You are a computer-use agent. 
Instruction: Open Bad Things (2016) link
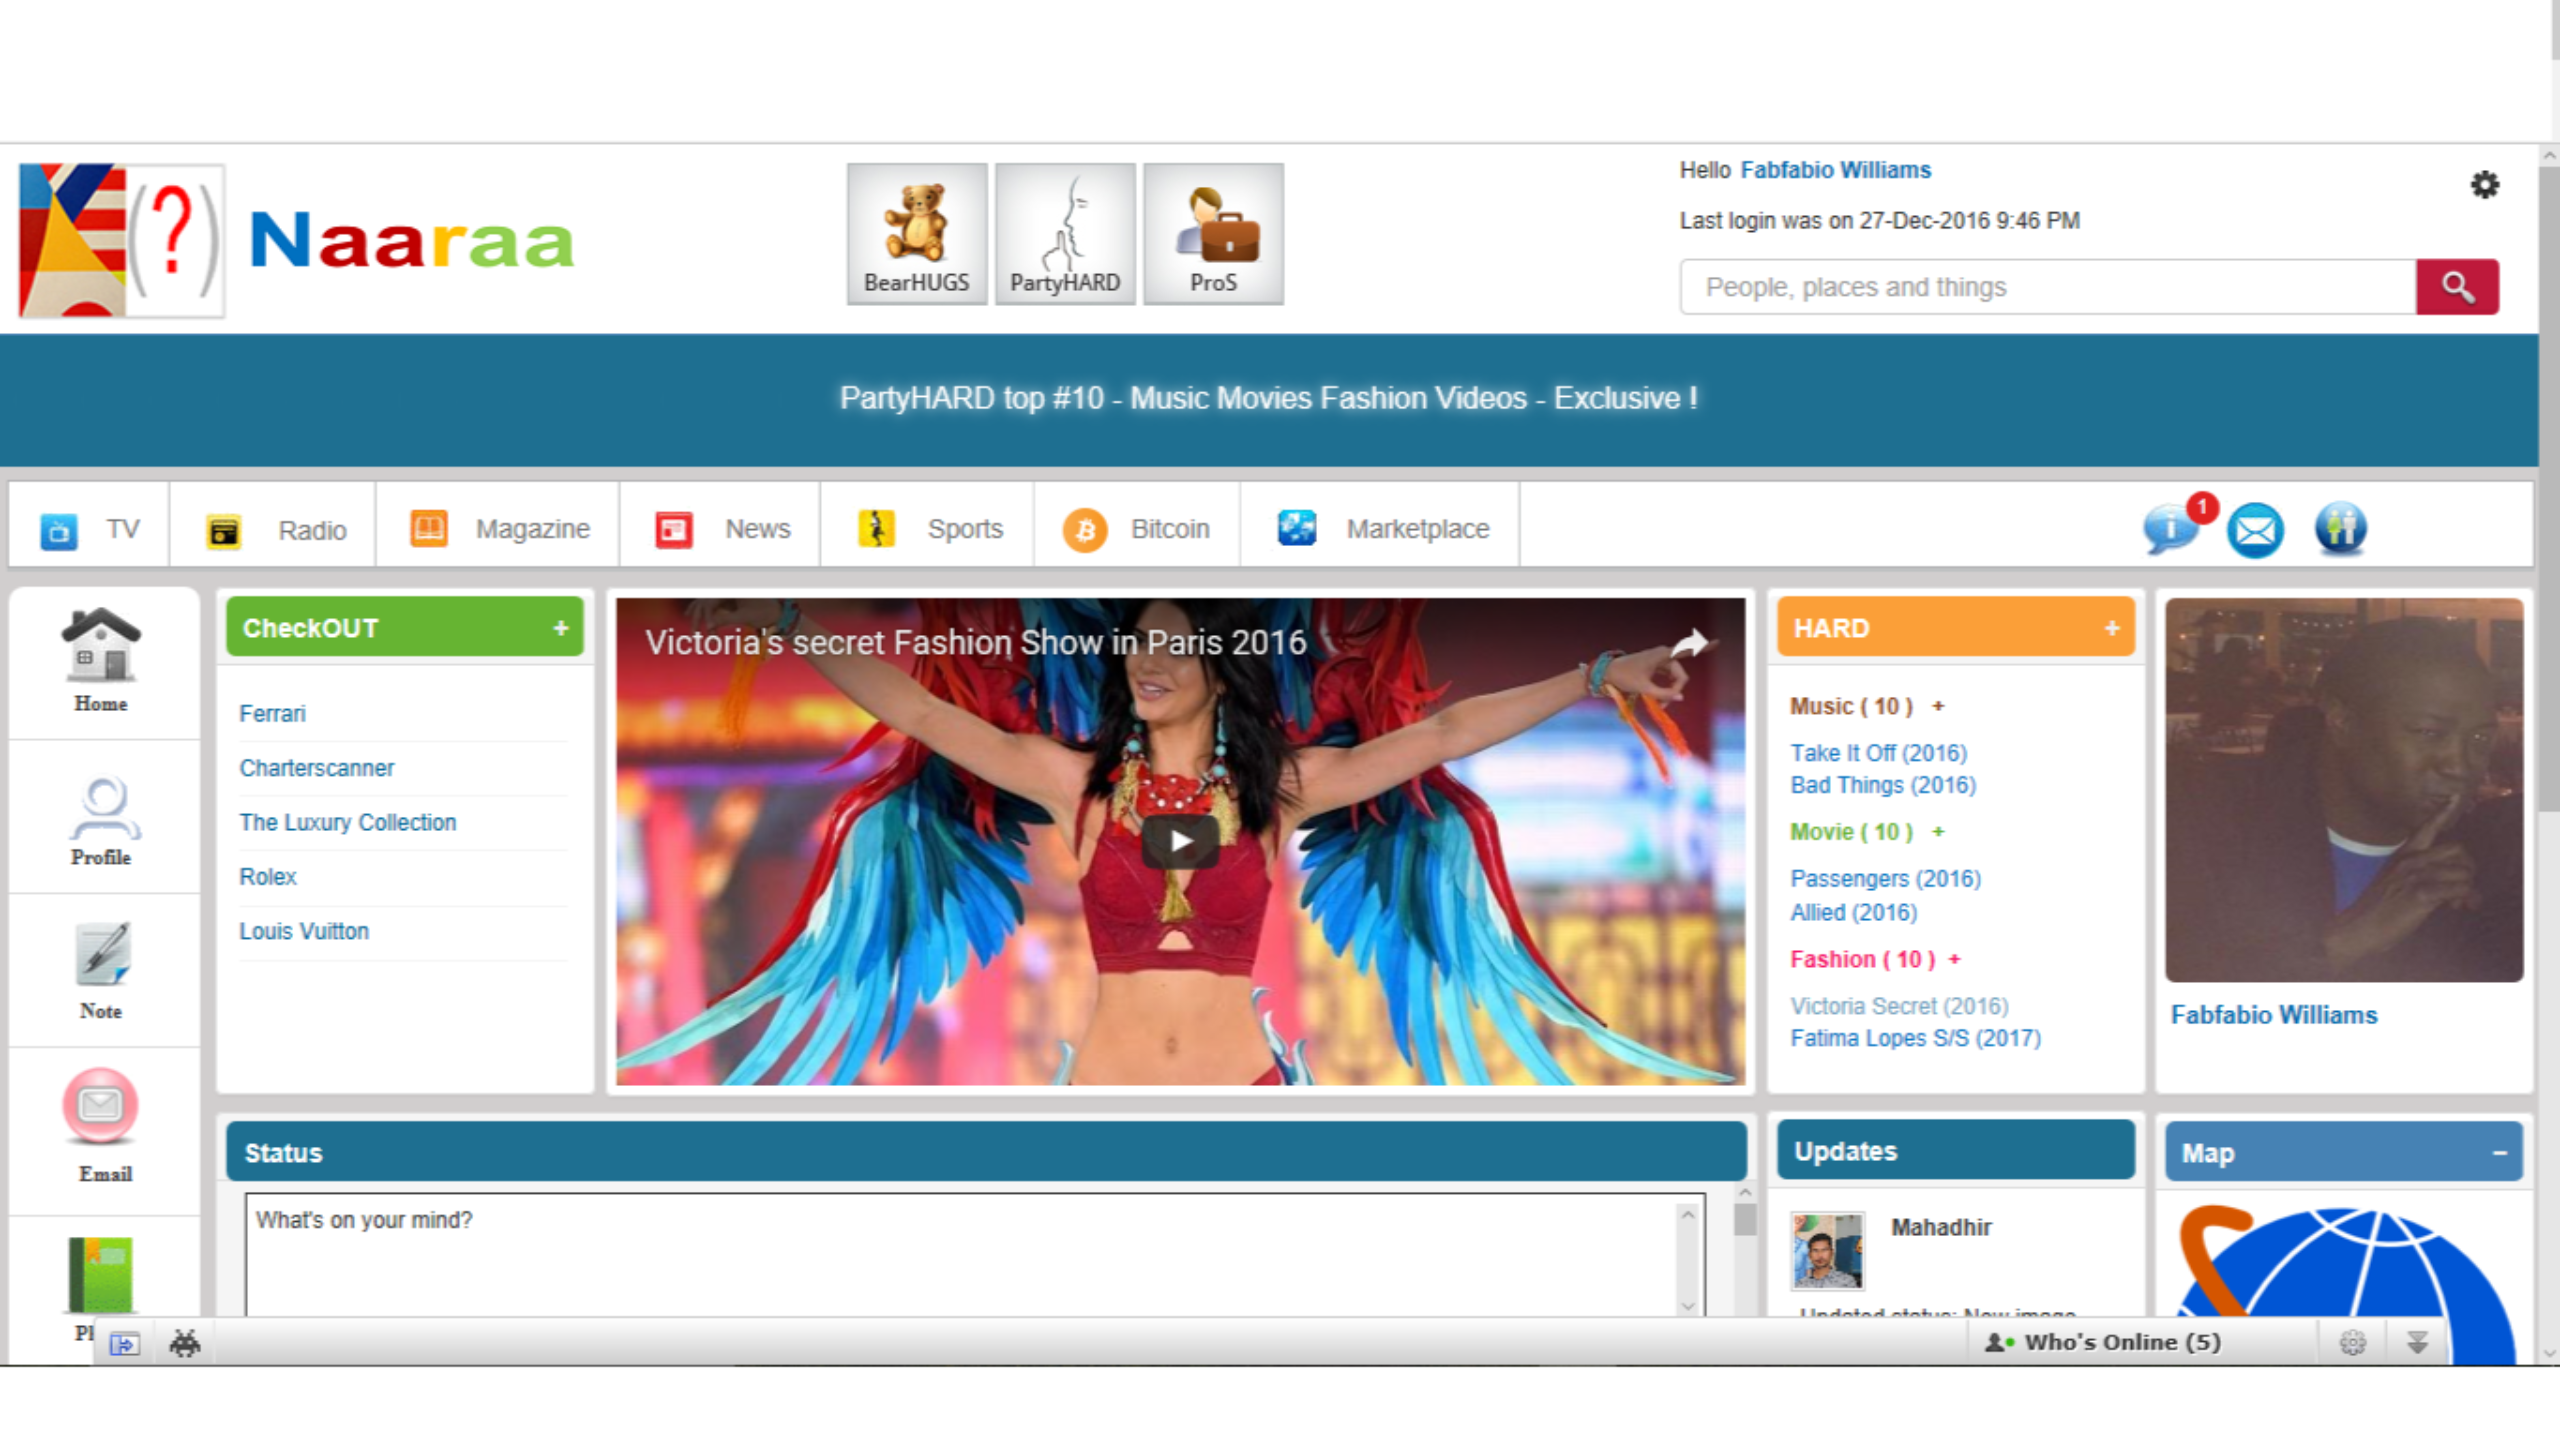tap(1883, 785)
